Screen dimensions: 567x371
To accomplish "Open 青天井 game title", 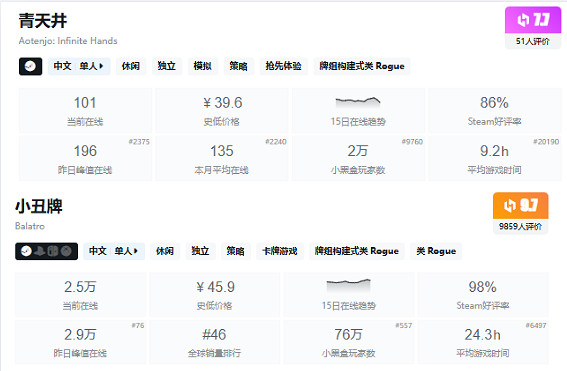I will click(x=43, y=21).
